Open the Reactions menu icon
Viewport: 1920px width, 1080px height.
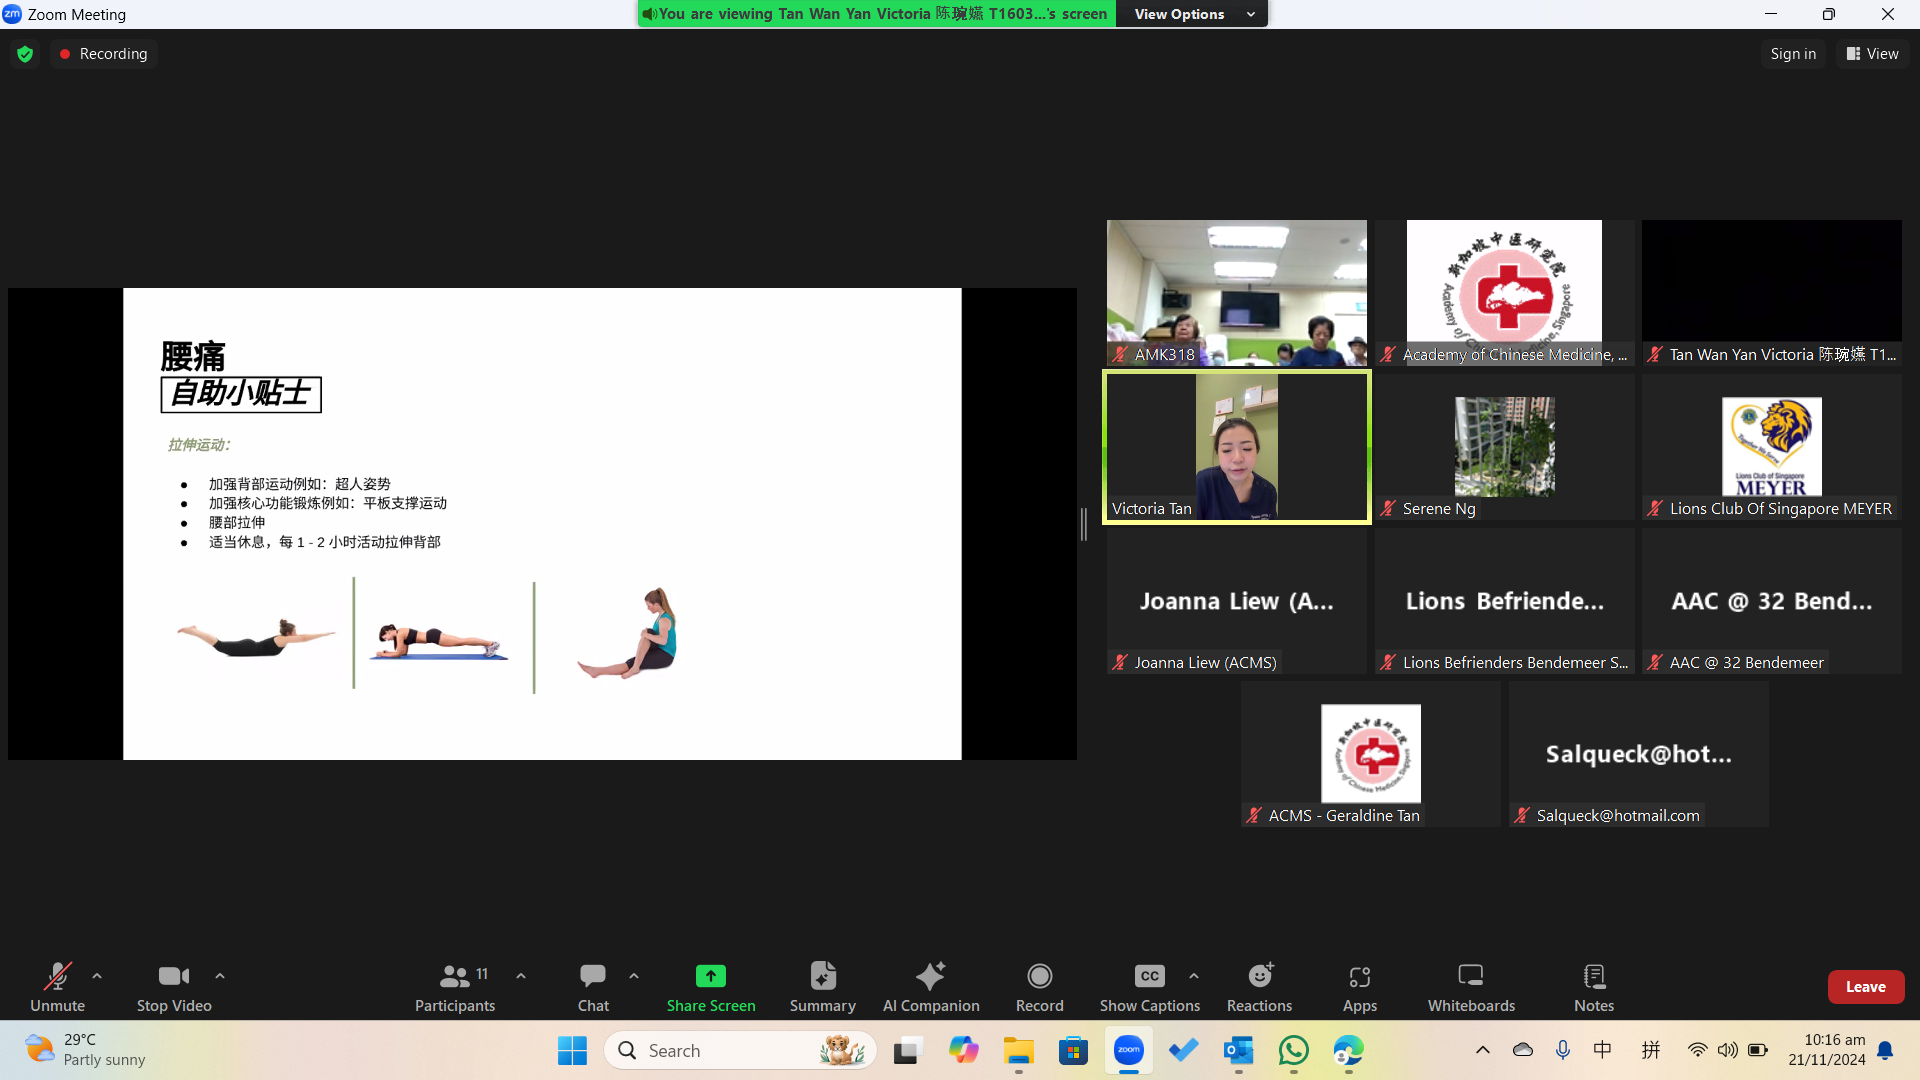[1259, 976]
